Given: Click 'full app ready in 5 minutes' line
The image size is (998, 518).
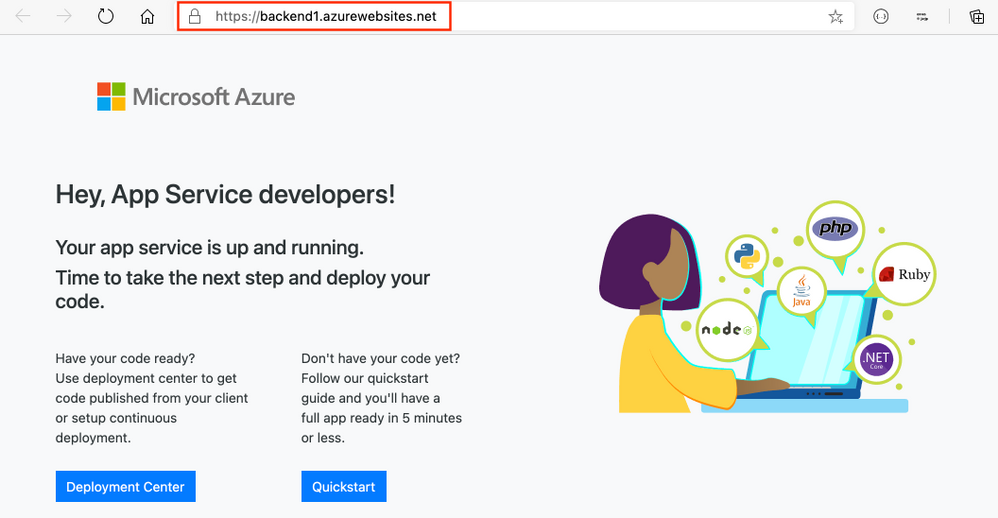Looking at the screenshot, I should [x=381, y=418].
